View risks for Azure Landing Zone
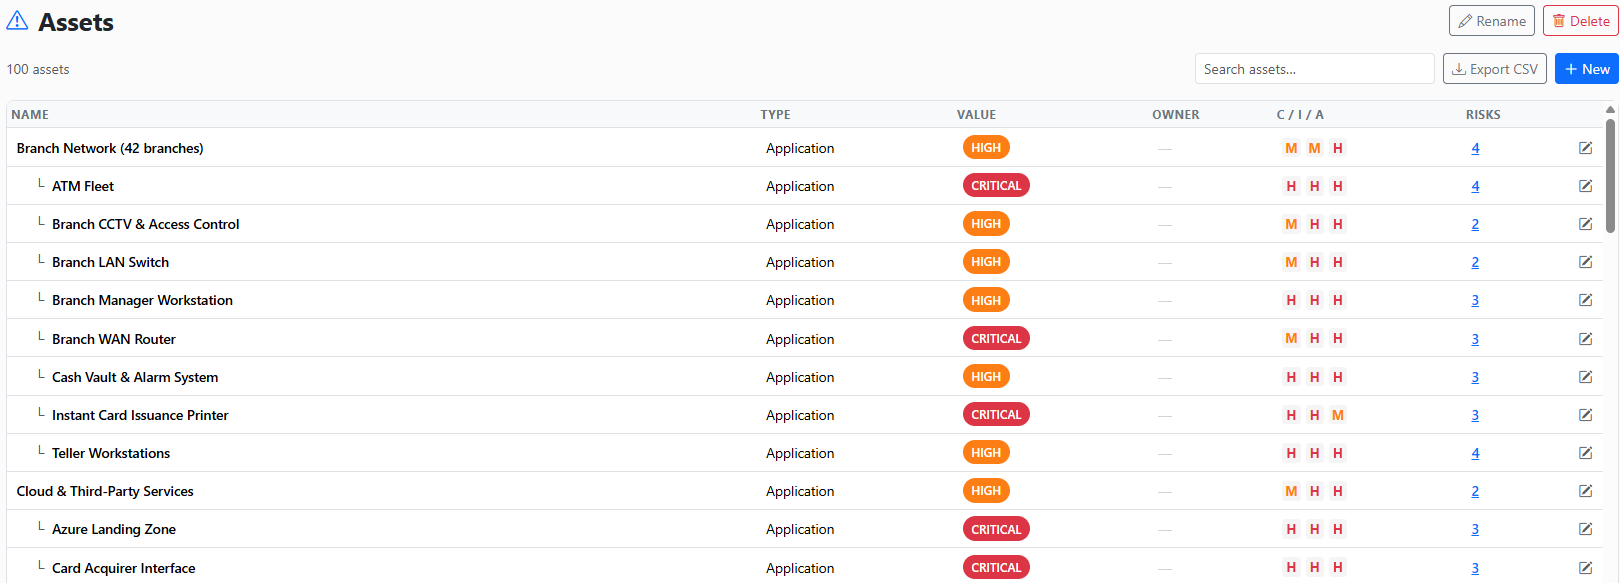 [1475, 529]
